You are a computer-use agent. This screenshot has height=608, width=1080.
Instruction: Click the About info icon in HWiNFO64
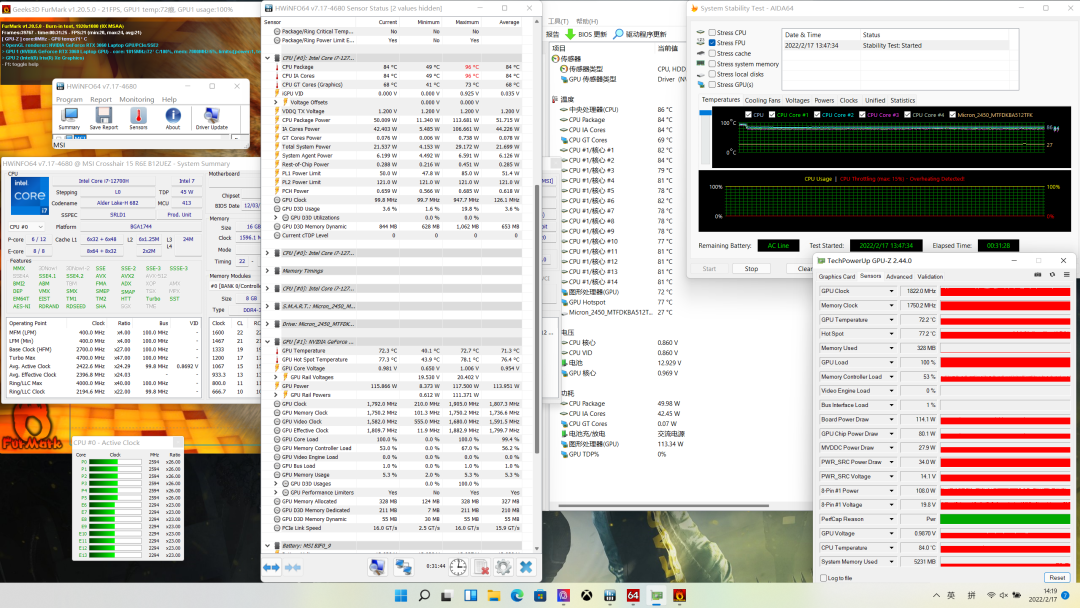(173, 117)
